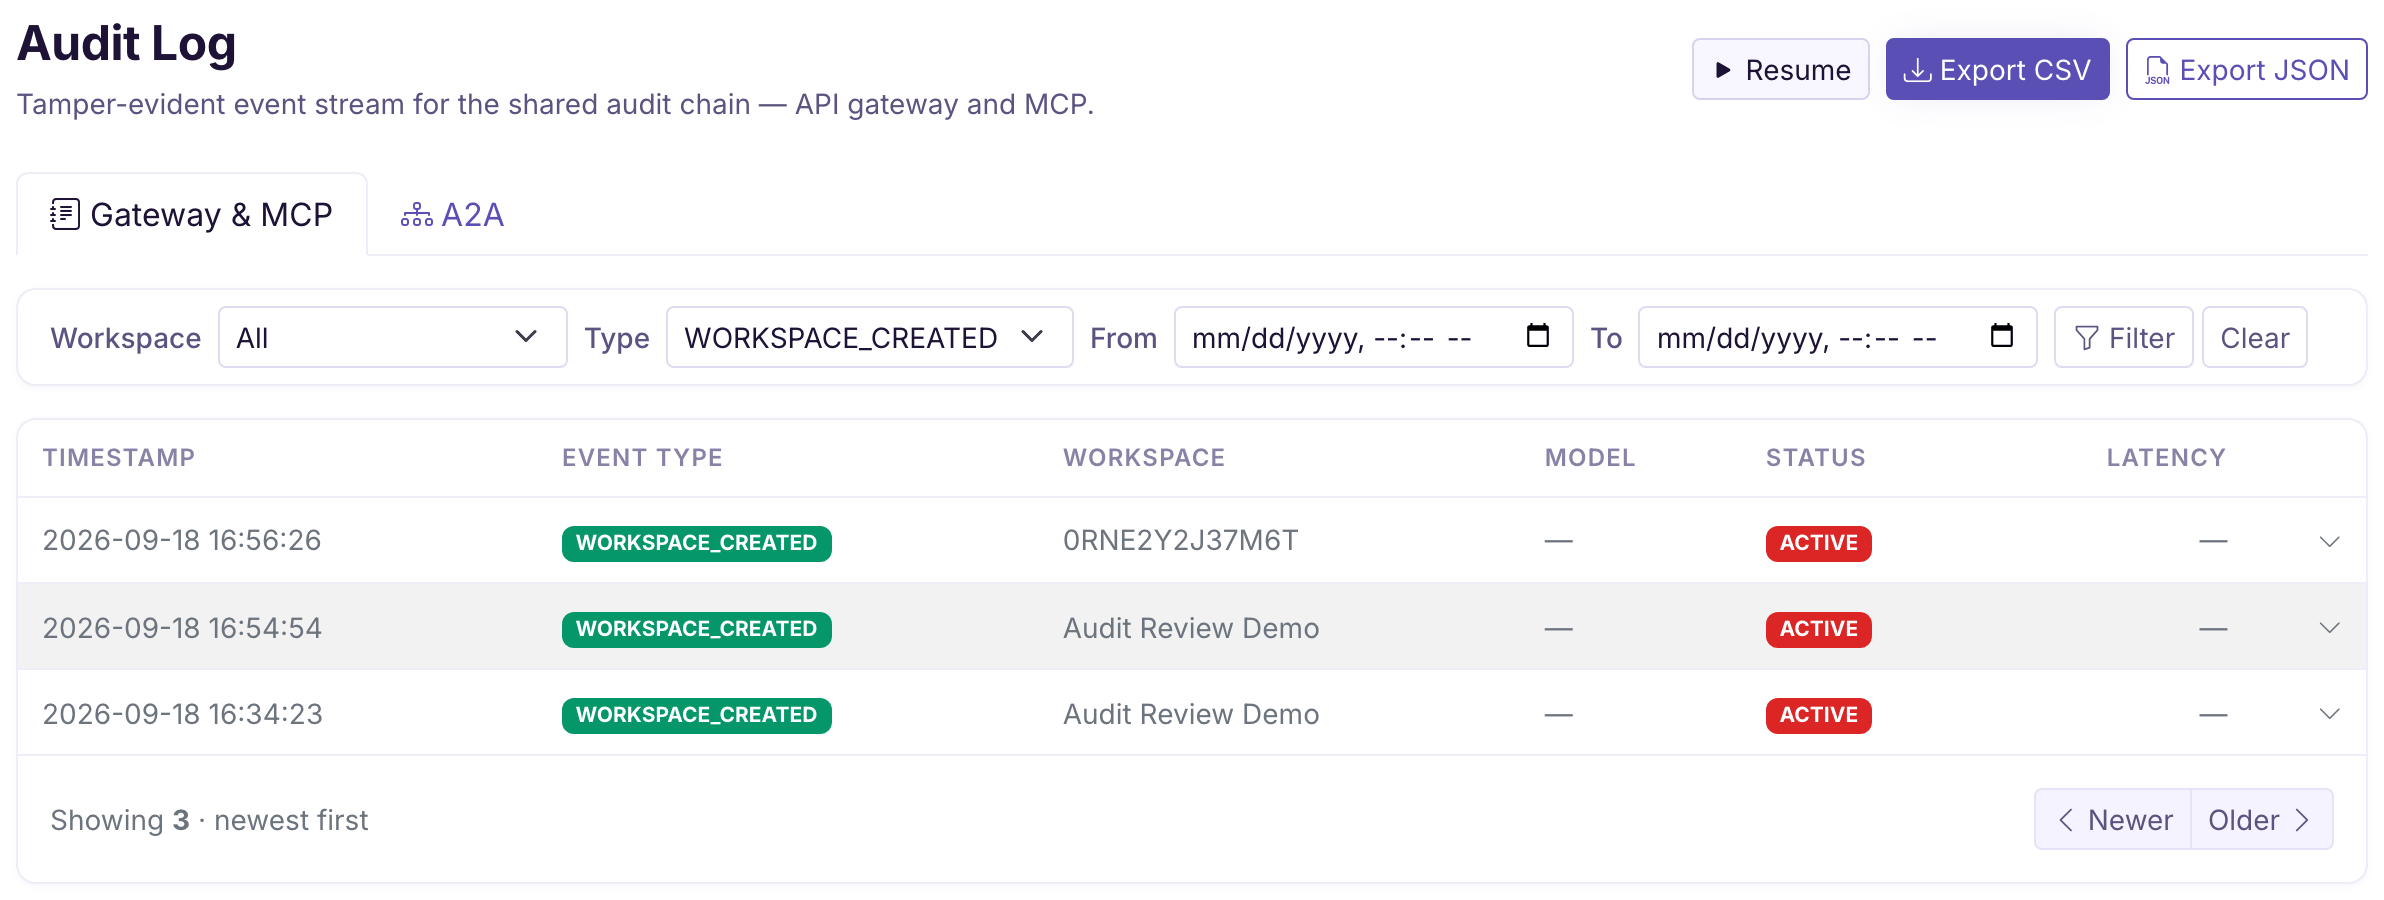Viewport: 2384px width, 900px height.
Task: Click the STATUS column header
Action: pos(1816,457)
